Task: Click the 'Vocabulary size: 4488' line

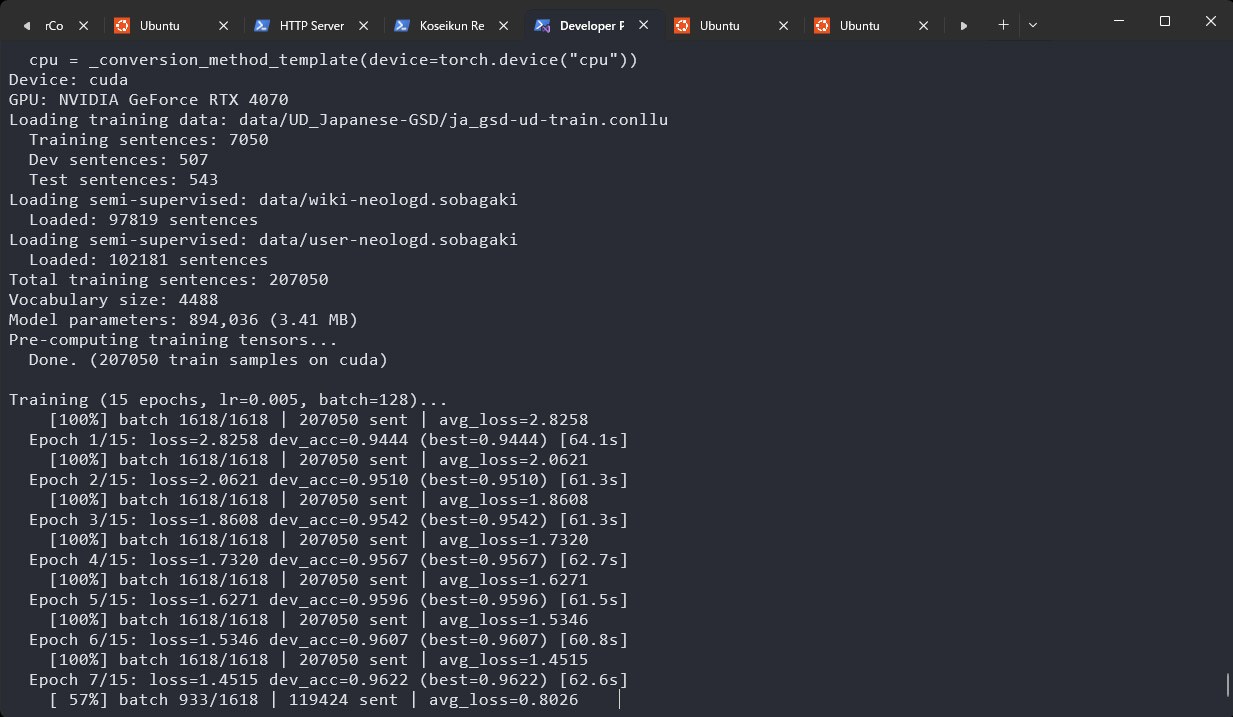Action: 113,300
